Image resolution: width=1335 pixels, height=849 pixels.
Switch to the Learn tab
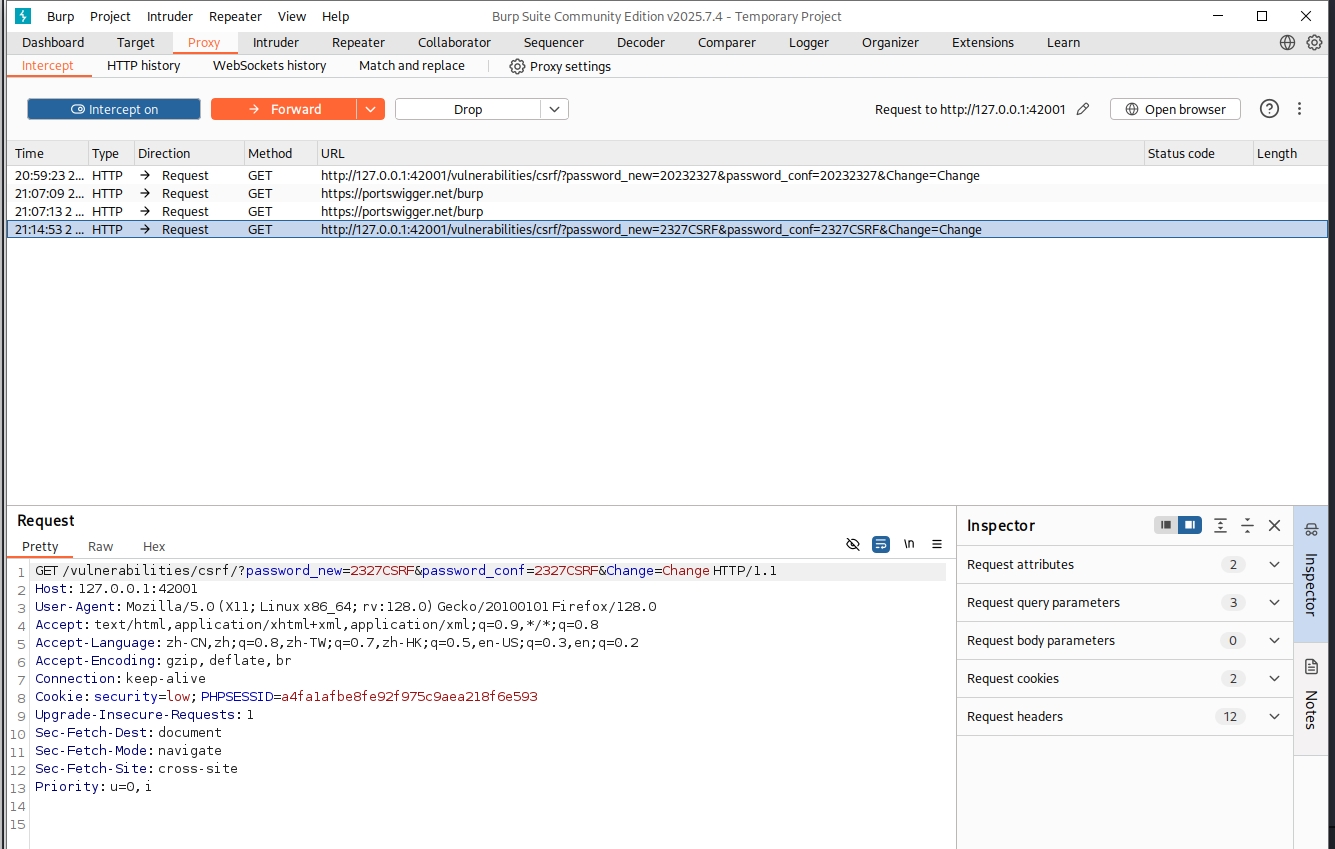click(1063, 42)
